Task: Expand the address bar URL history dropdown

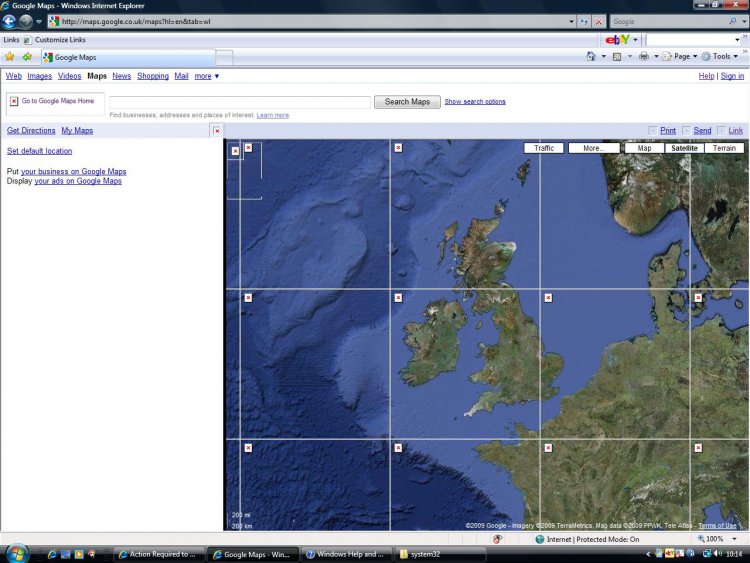Action: click(571, 22)
